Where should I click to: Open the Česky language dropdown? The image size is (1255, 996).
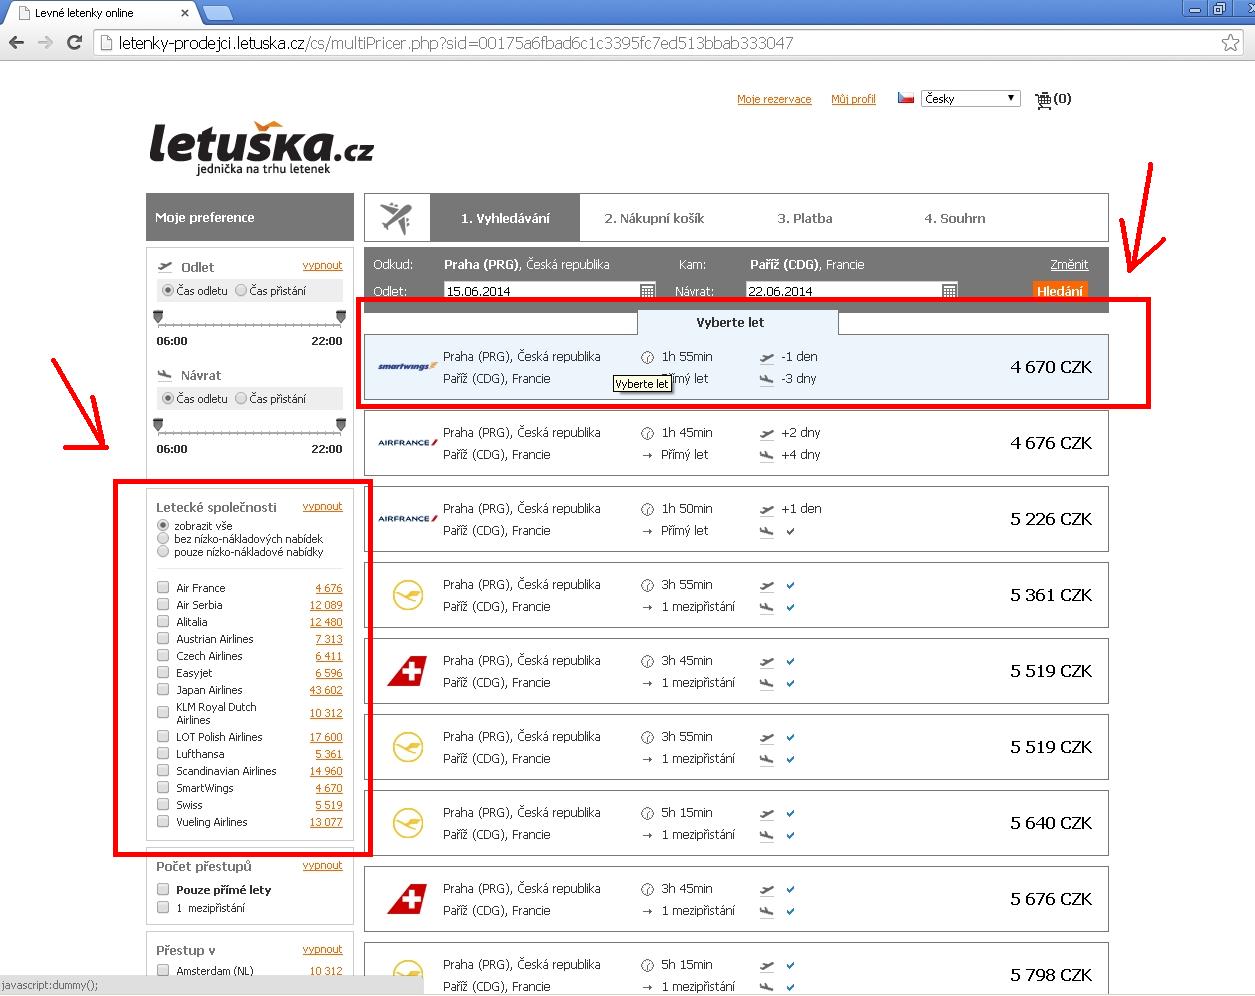point(970,98)
